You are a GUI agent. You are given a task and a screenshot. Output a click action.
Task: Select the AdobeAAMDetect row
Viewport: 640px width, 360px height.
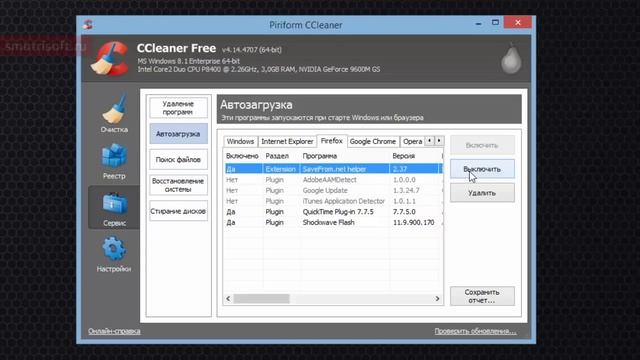[333, 180]
